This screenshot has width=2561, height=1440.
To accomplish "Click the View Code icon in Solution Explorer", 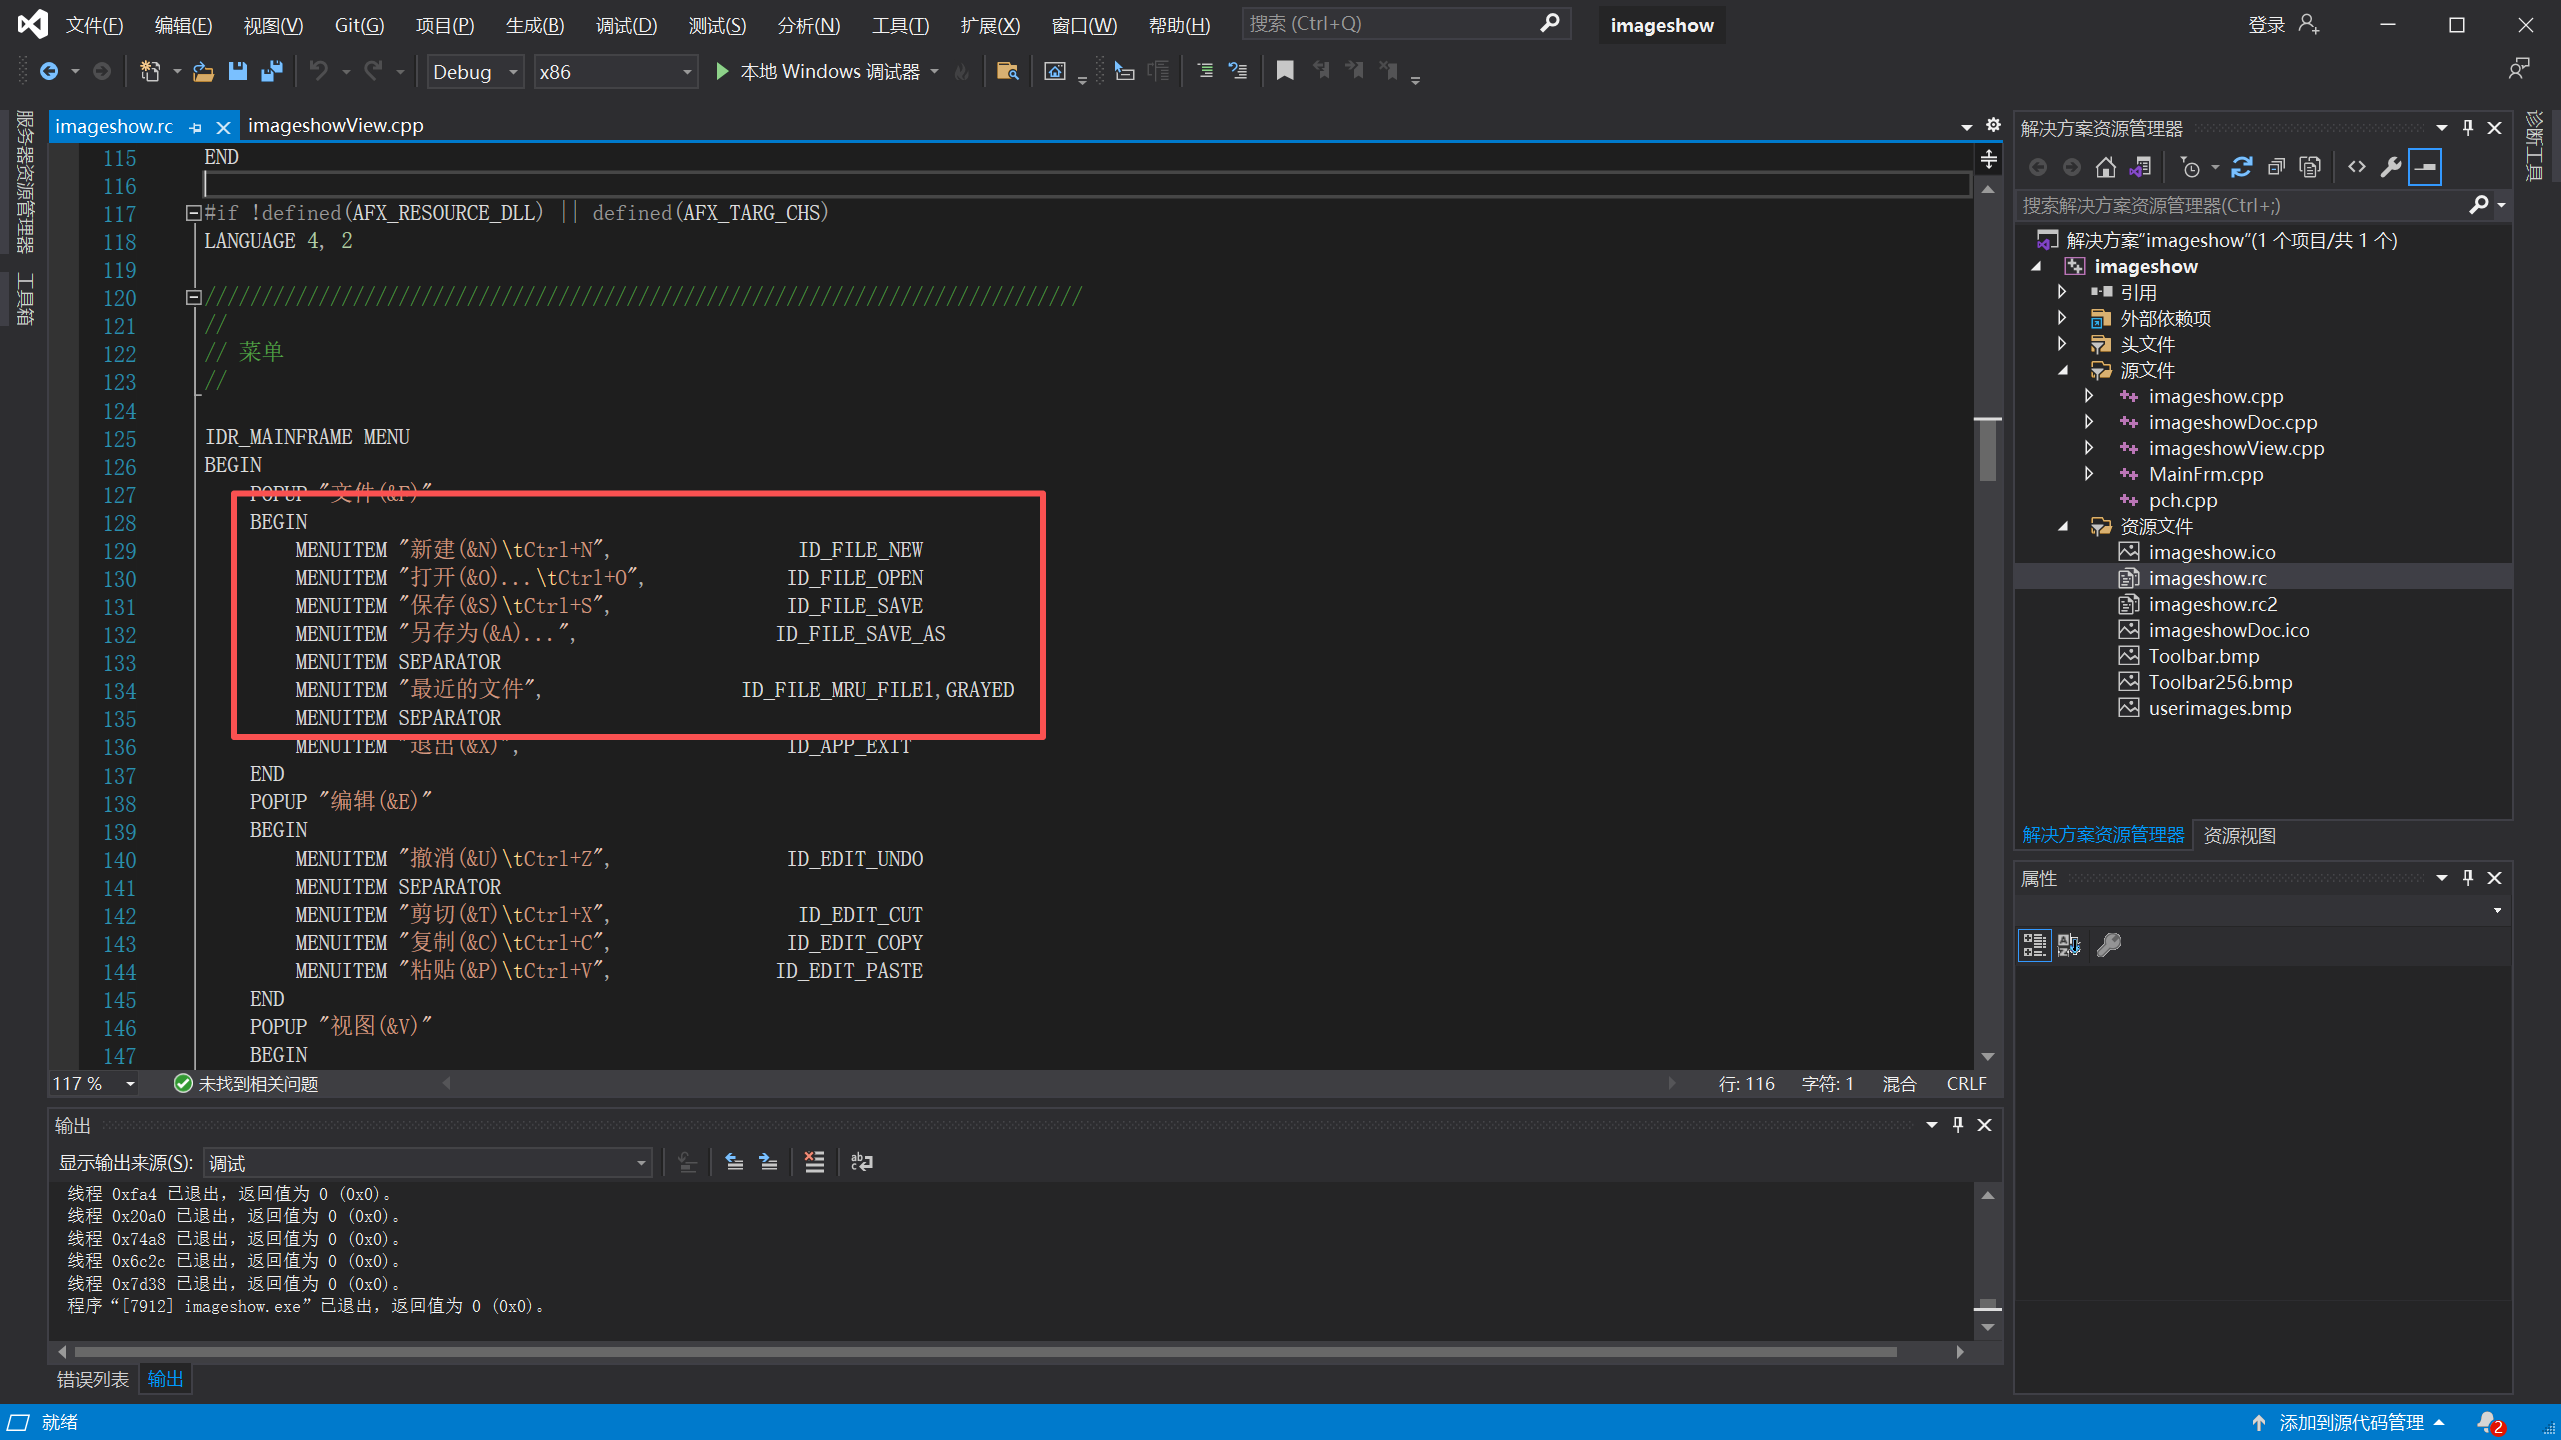I will click(2357, 167).
